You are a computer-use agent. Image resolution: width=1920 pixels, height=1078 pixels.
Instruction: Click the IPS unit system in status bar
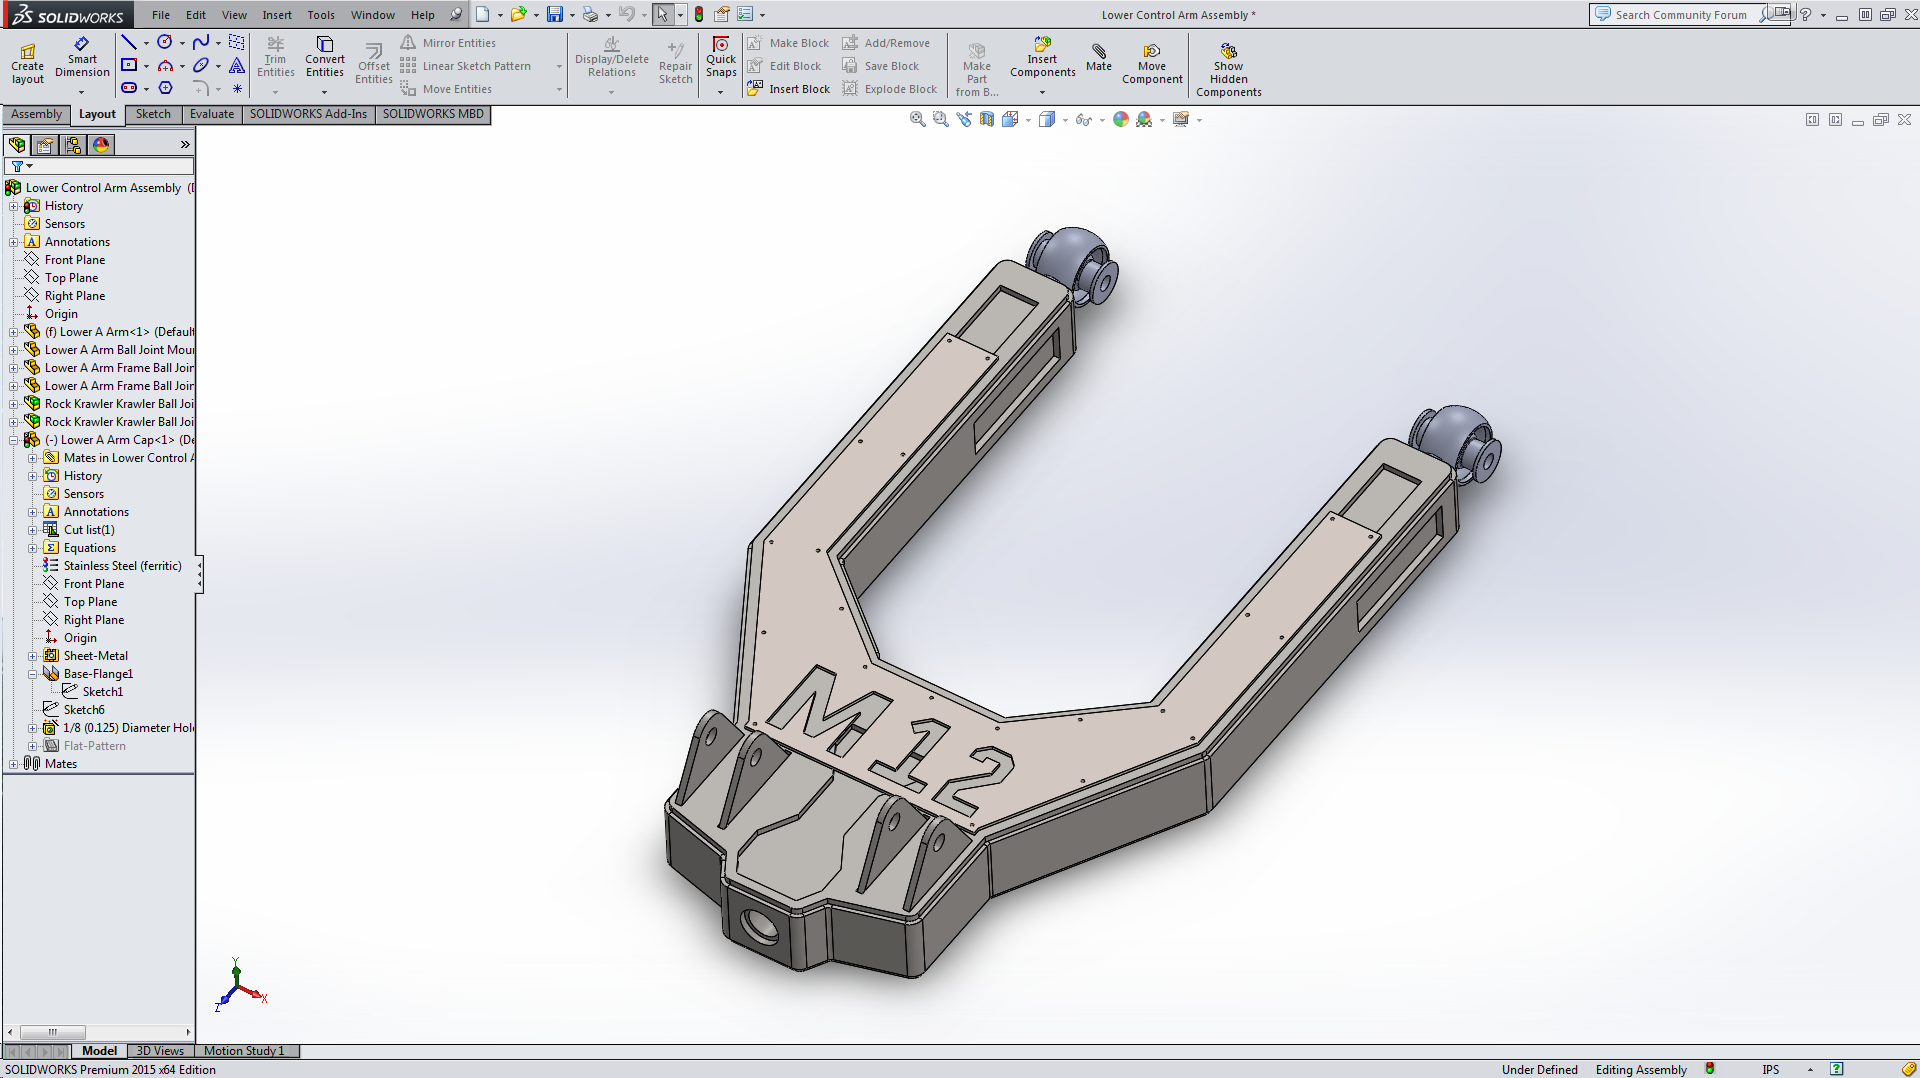tap(1770, 1069)
